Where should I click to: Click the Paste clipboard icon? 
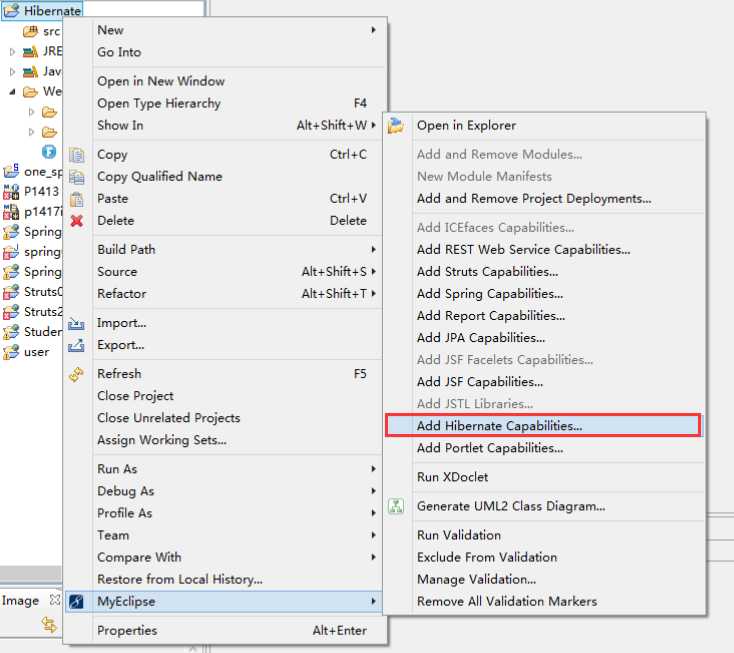point(77,198)
